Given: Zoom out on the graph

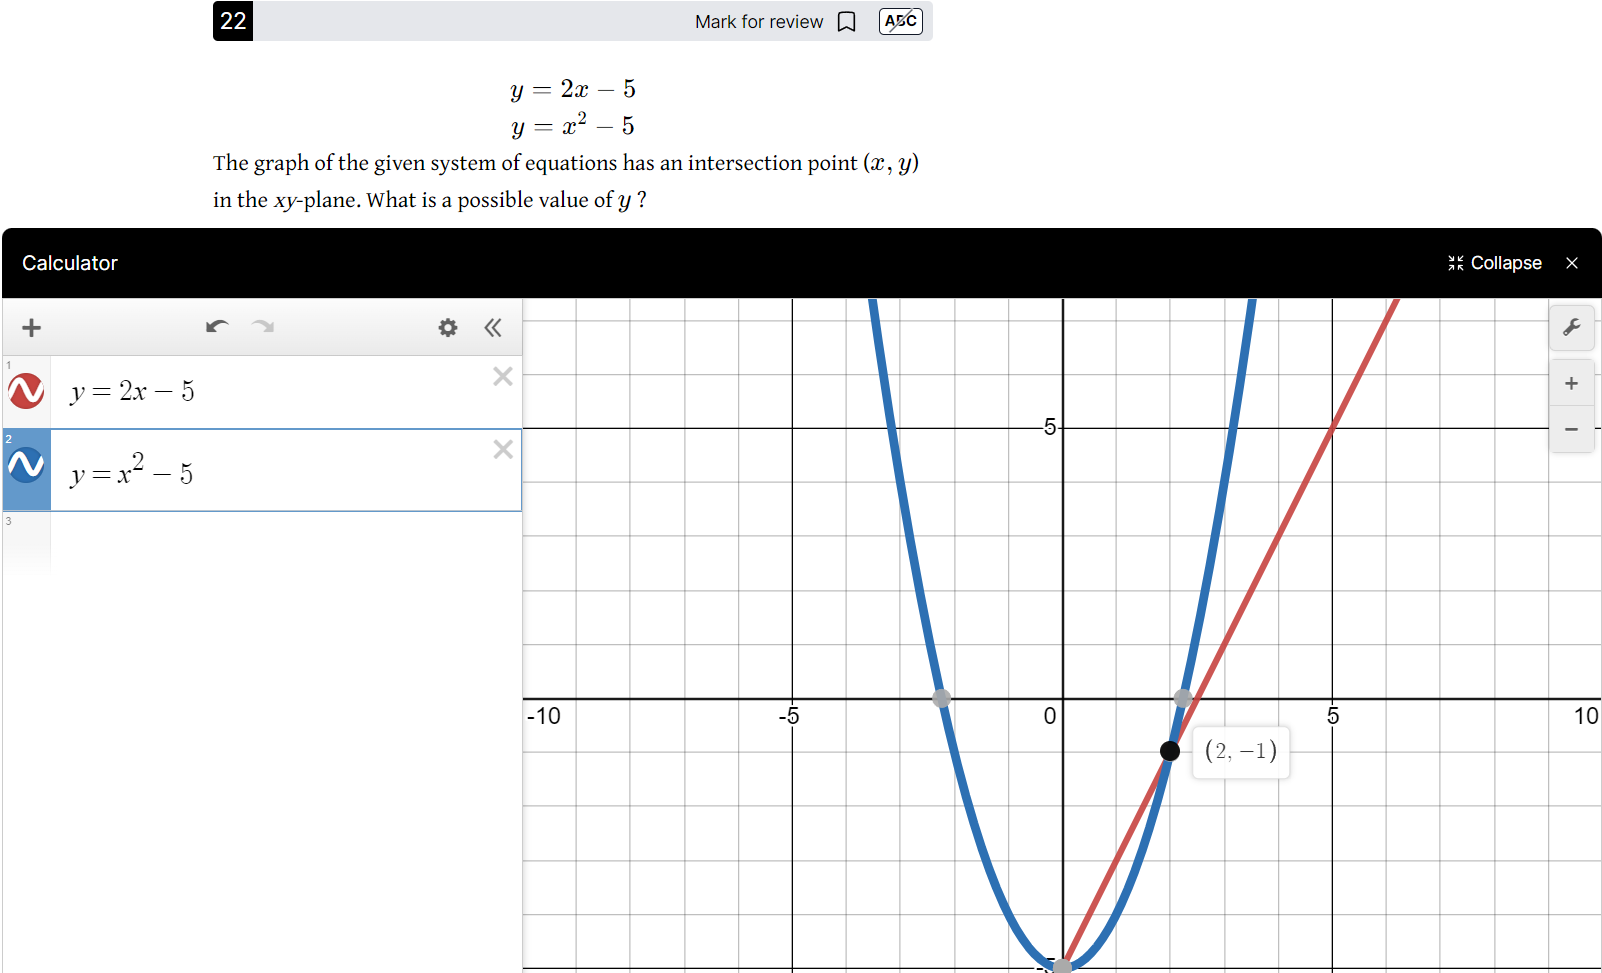Looking at the screenshot, I should 1571,429.
